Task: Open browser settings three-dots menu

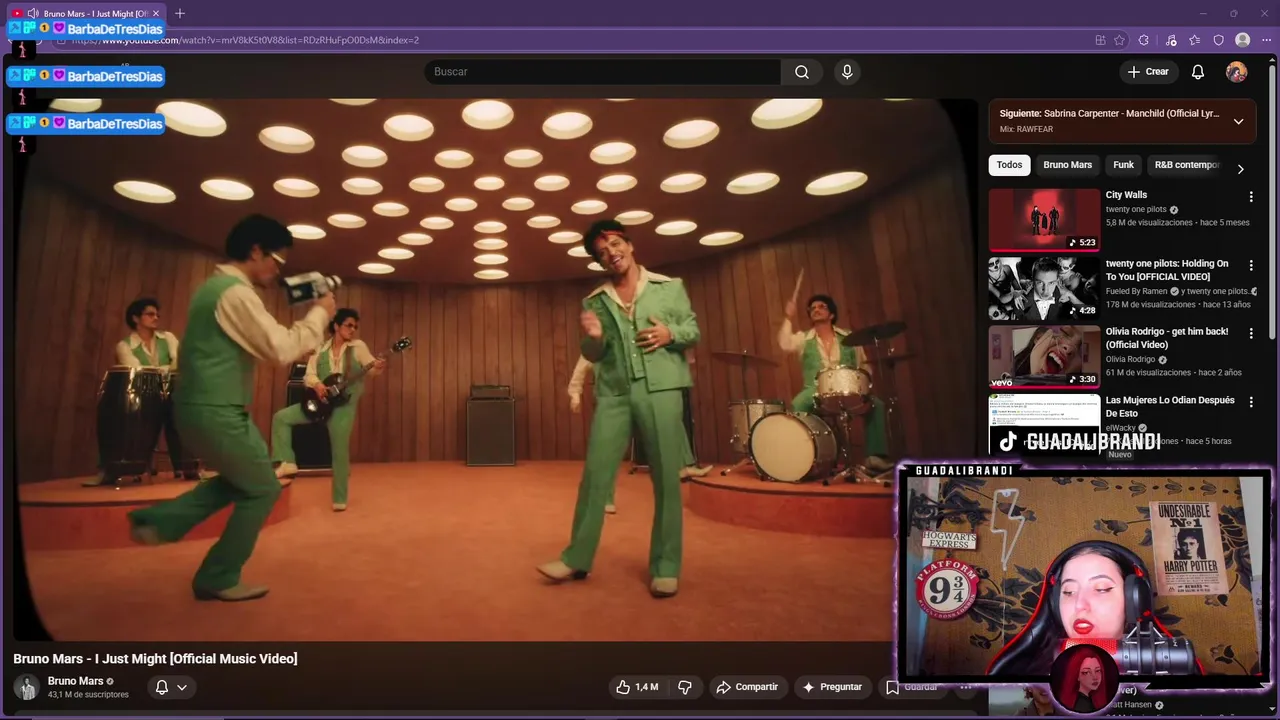Action: 1266,40
